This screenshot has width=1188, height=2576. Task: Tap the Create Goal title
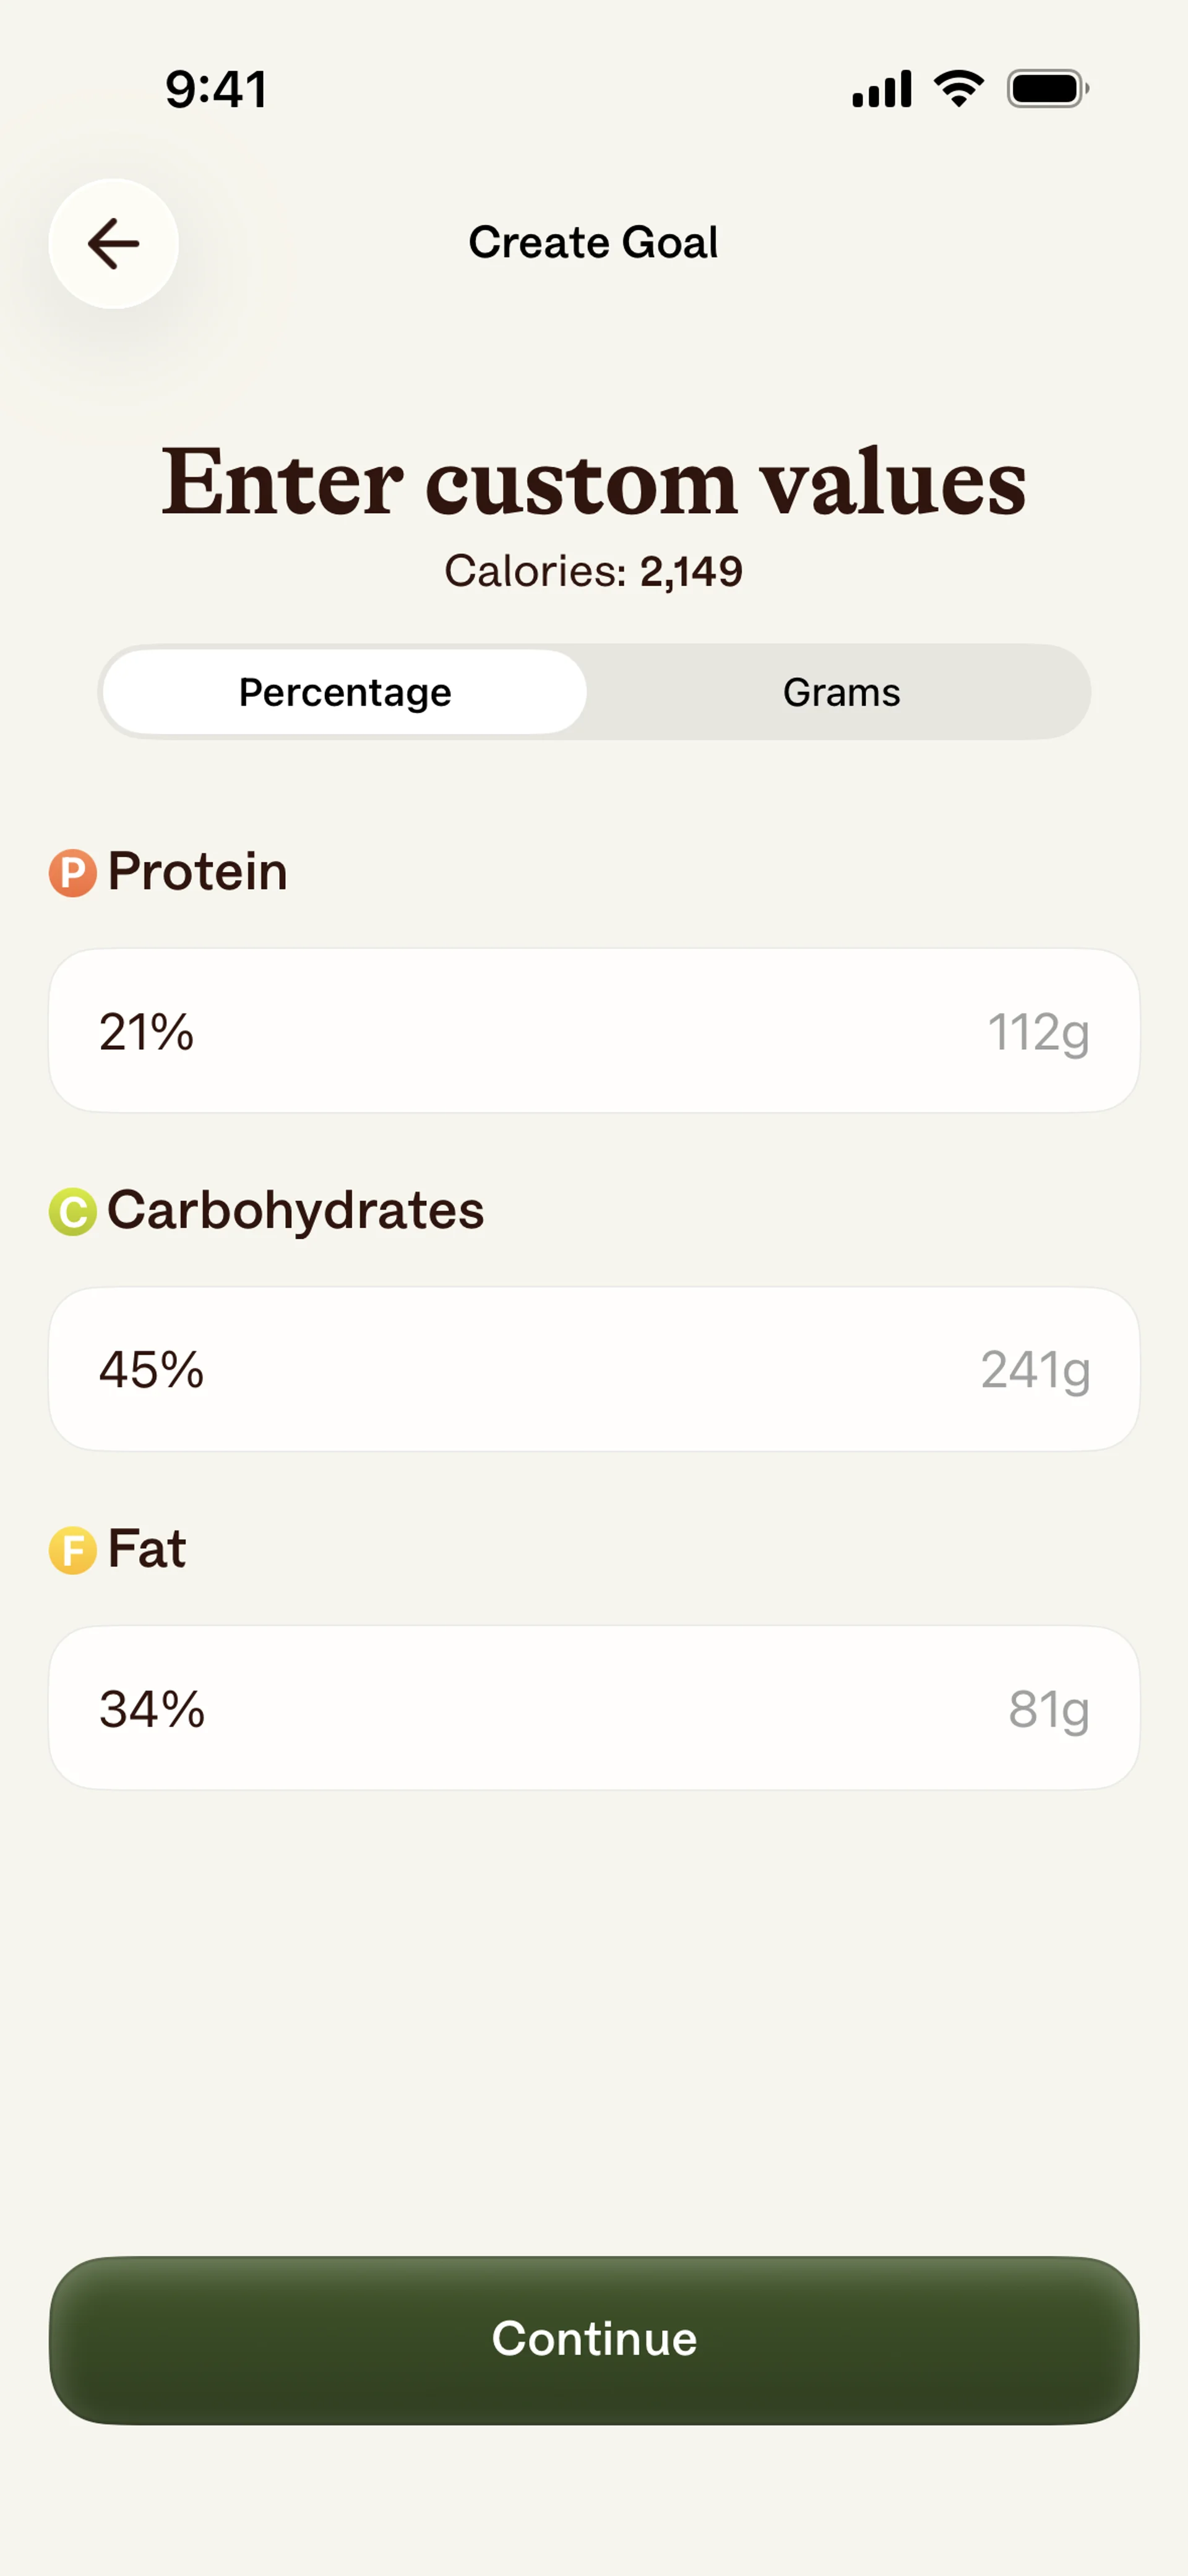pyautogui.click(x=593, y=242)
